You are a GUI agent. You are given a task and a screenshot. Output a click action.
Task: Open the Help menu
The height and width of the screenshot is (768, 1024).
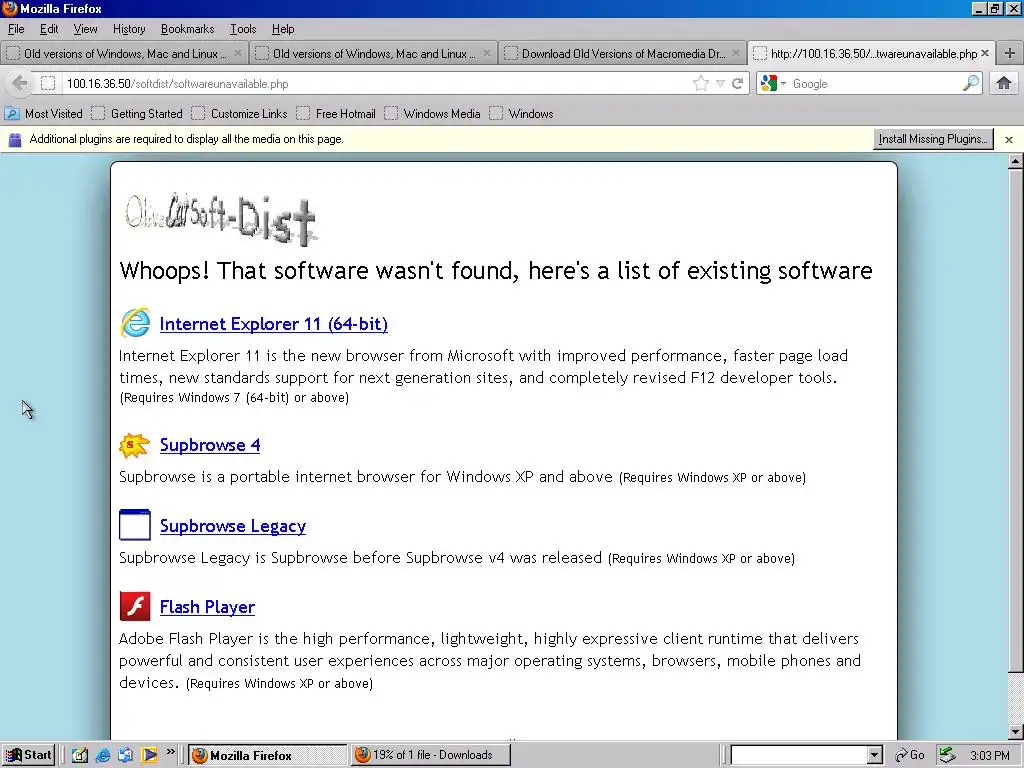point(283,29)
